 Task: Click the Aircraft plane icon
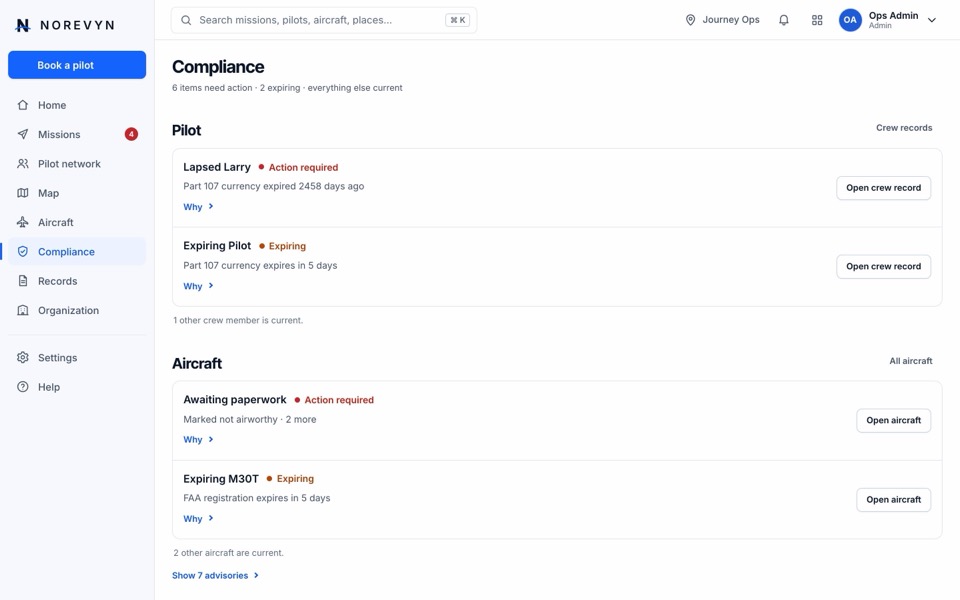(23, 223)
